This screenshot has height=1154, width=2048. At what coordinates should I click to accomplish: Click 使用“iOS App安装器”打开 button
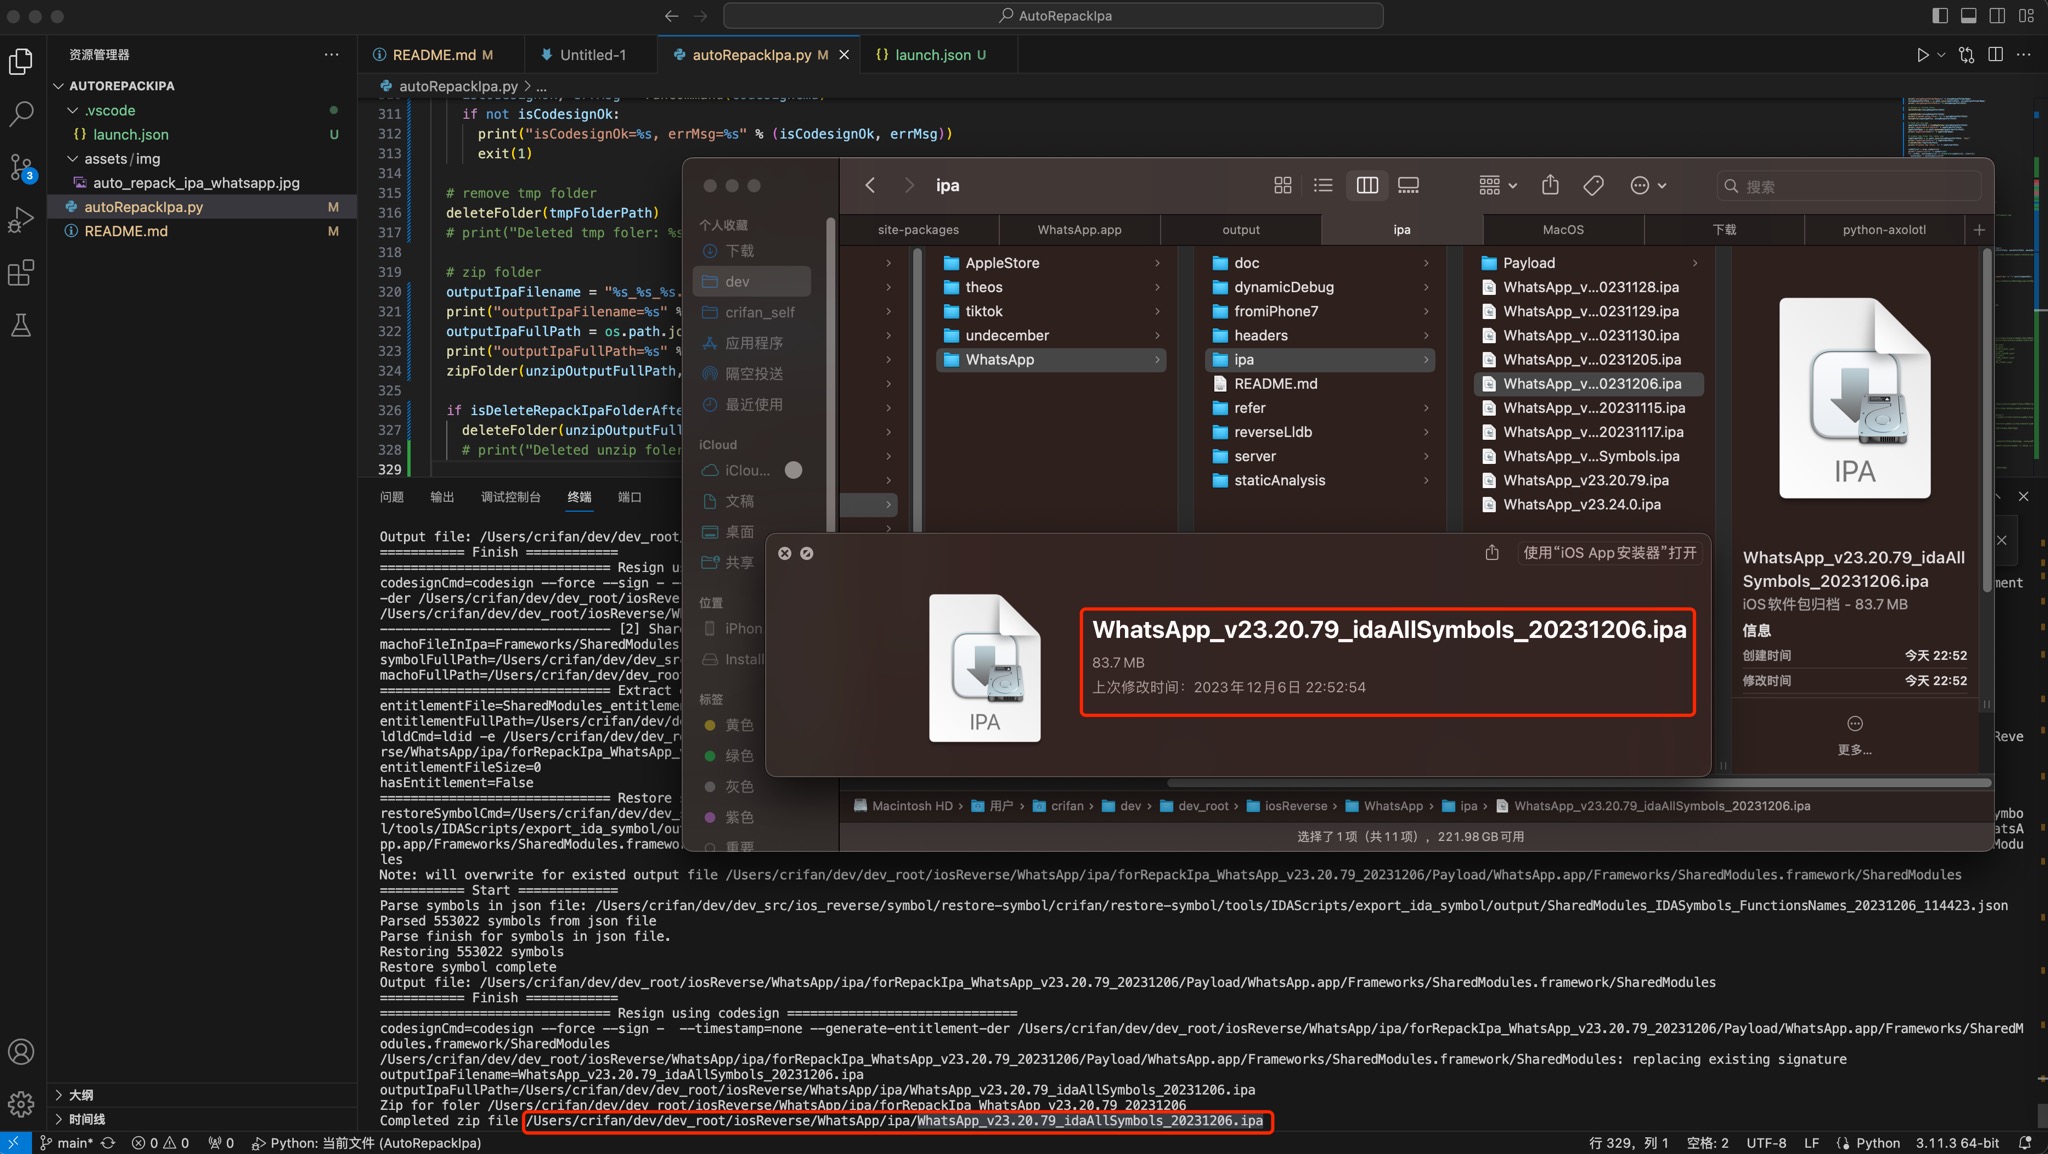1609,553
